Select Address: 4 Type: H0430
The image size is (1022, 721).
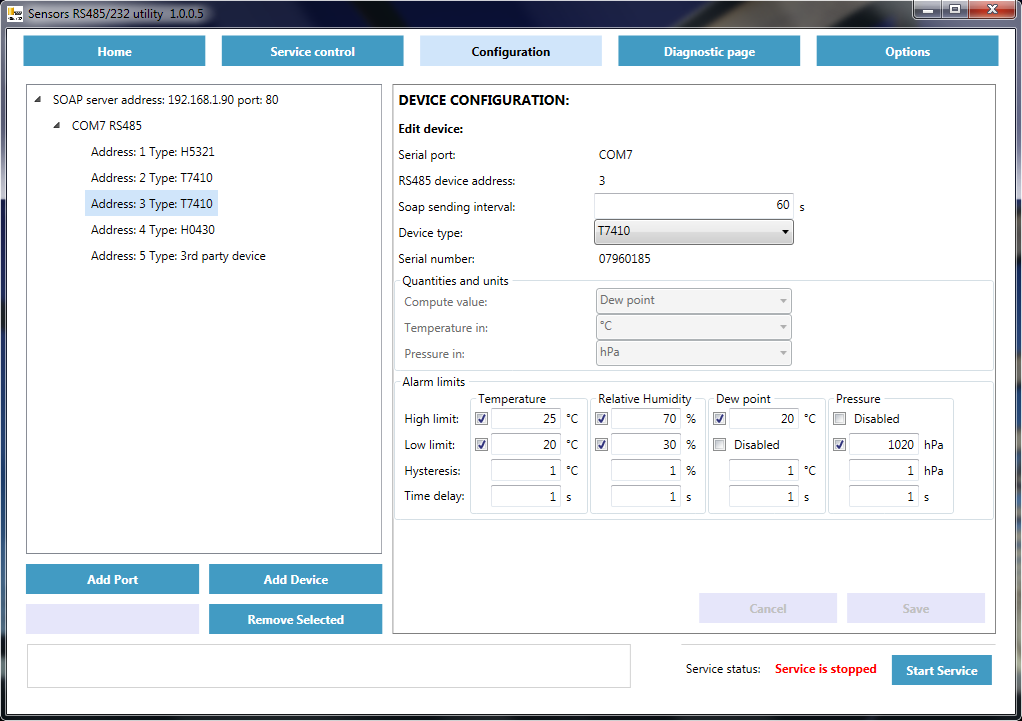point(153,229)
